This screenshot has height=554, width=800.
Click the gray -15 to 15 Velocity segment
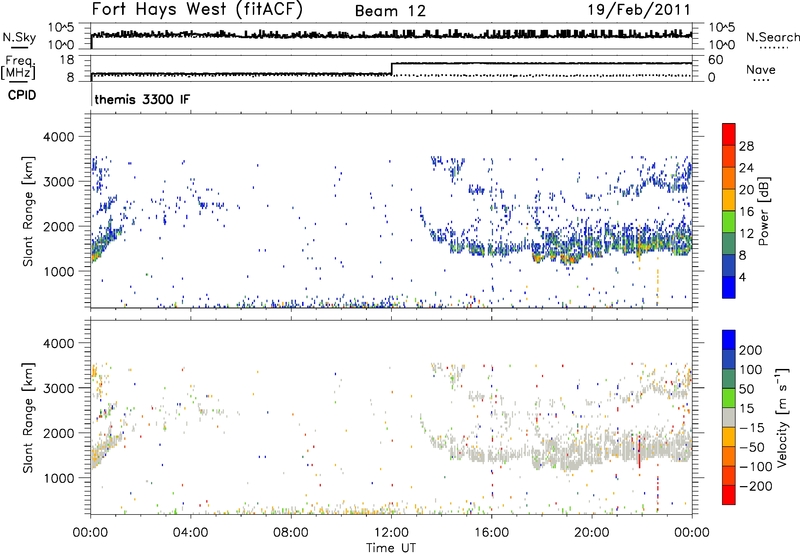(x=729, y=417)
